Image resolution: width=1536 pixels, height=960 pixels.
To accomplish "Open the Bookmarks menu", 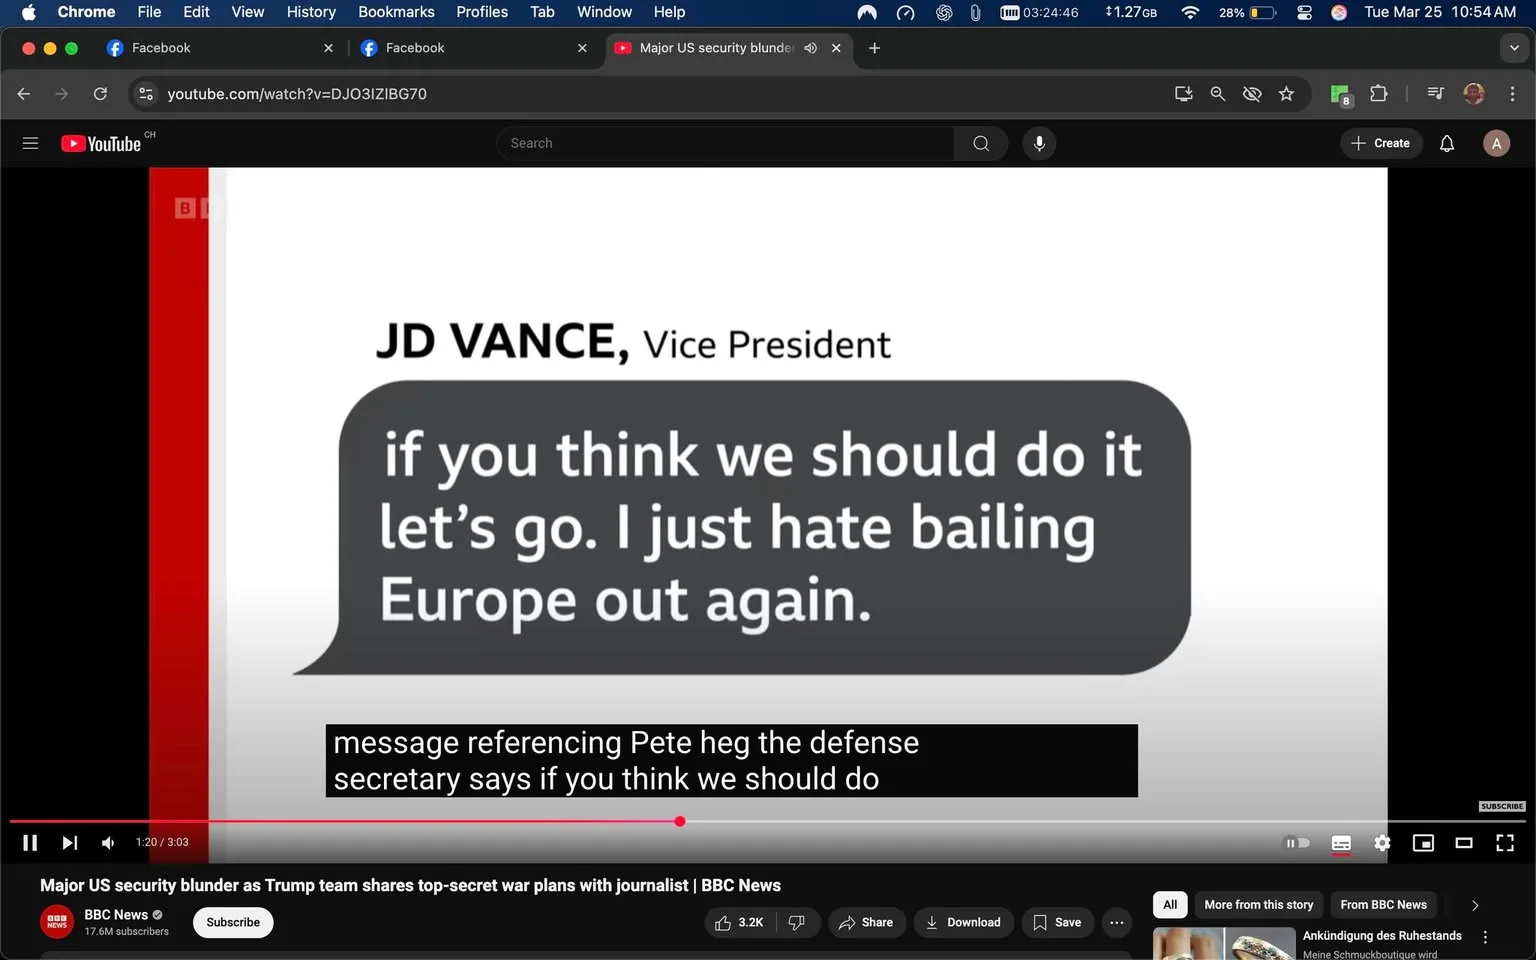I will coord(395,12).
